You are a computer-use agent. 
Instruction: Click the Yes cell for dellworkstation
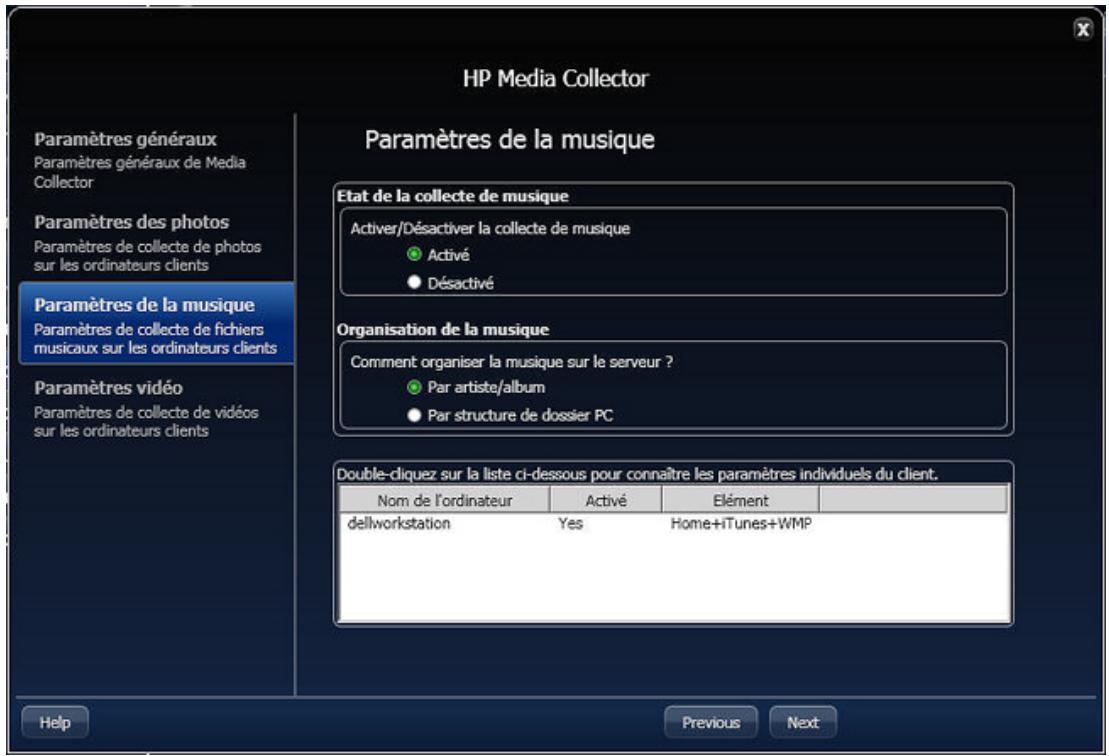coord(571,523)
